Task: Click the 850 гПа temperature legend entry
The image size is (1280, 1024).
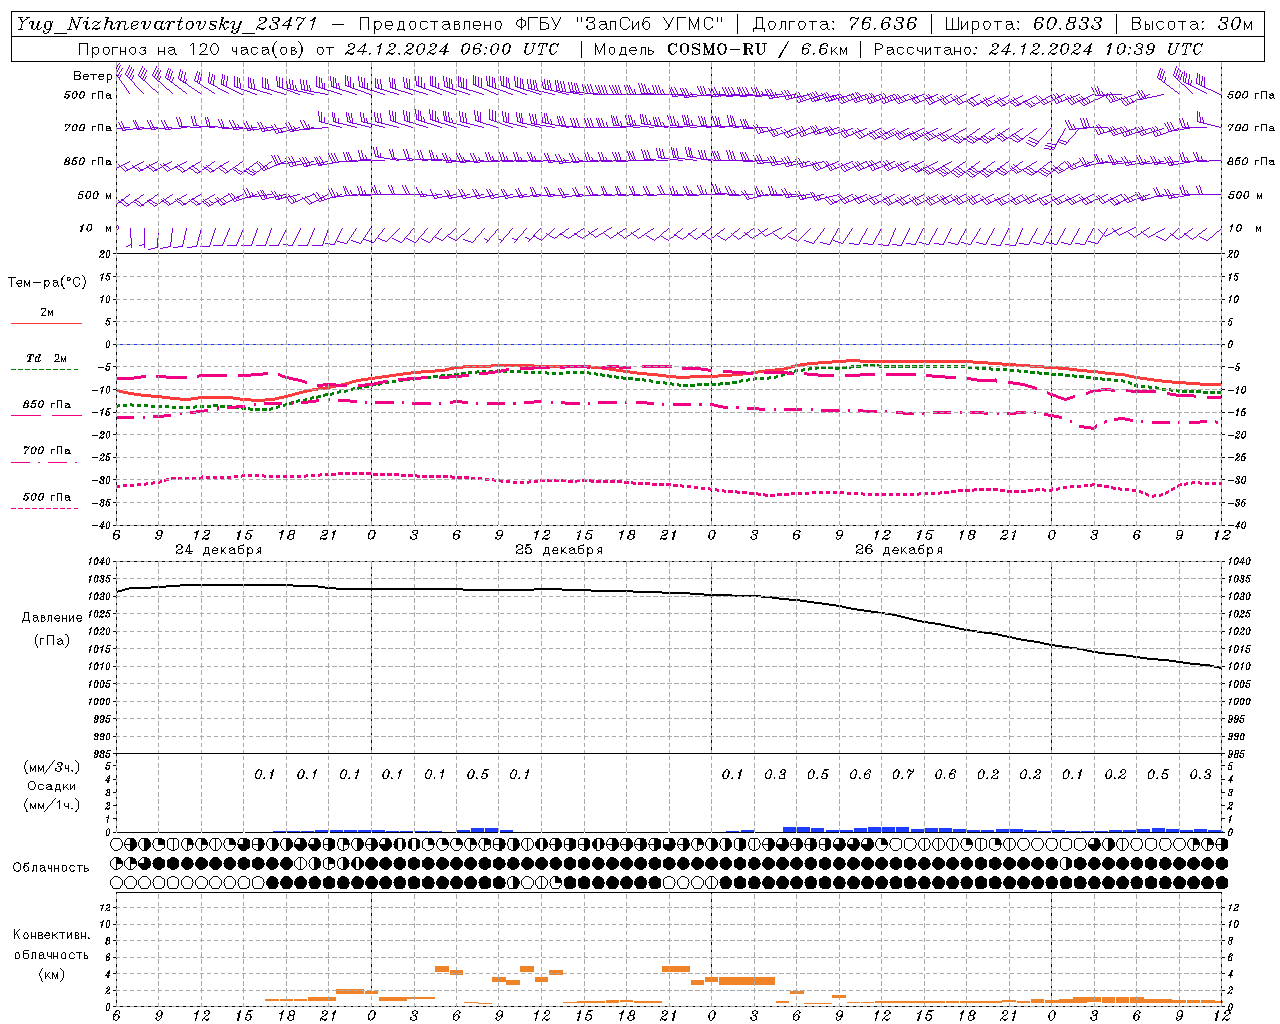Action: point(47,405)
